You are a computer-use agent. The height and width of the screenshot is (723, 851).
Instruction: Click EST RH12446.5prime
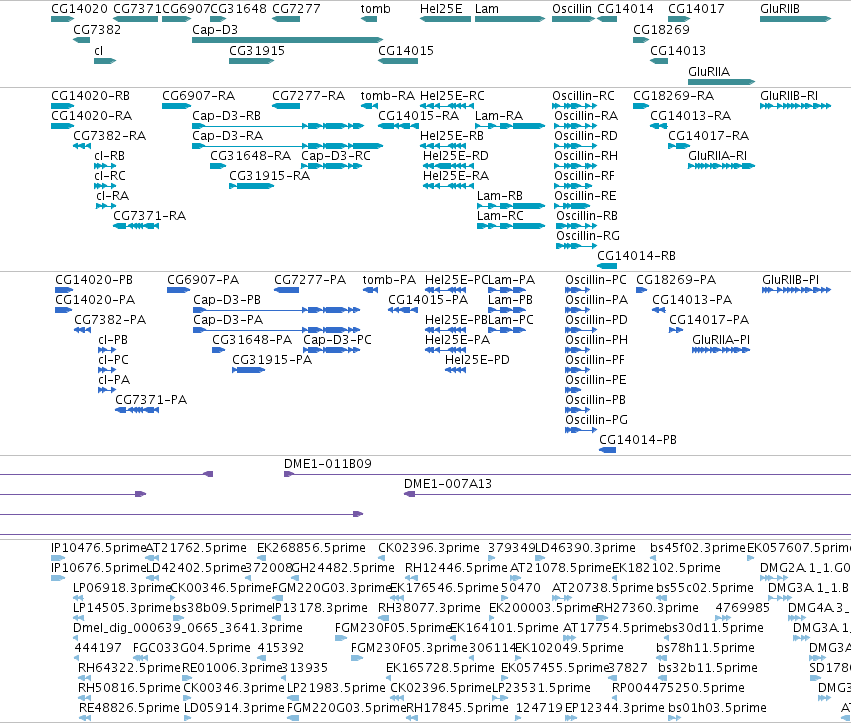(x=412, y=578)
